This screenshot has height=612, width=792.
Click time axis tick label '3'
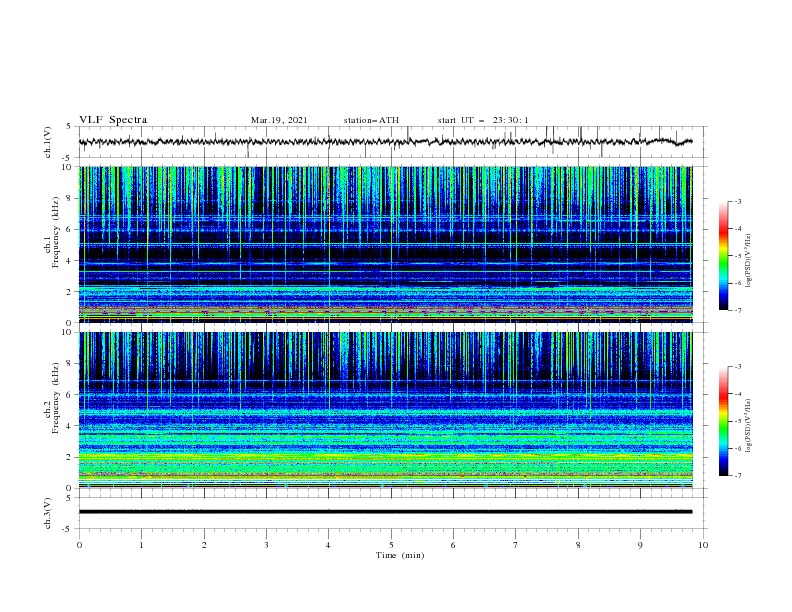point(266,545)
